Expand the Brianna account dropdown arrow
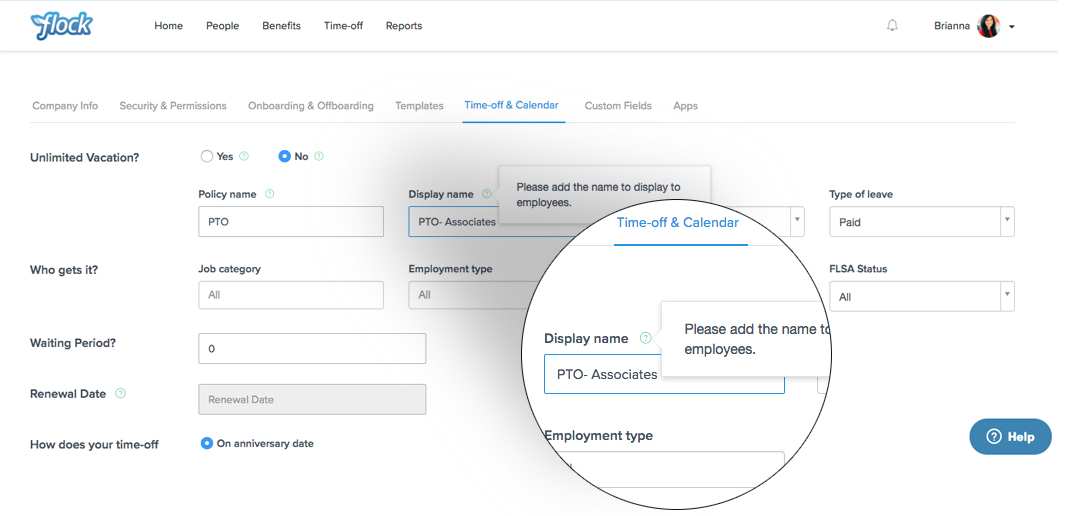This screenshot has width=1069, height=516. (1012, 27)
